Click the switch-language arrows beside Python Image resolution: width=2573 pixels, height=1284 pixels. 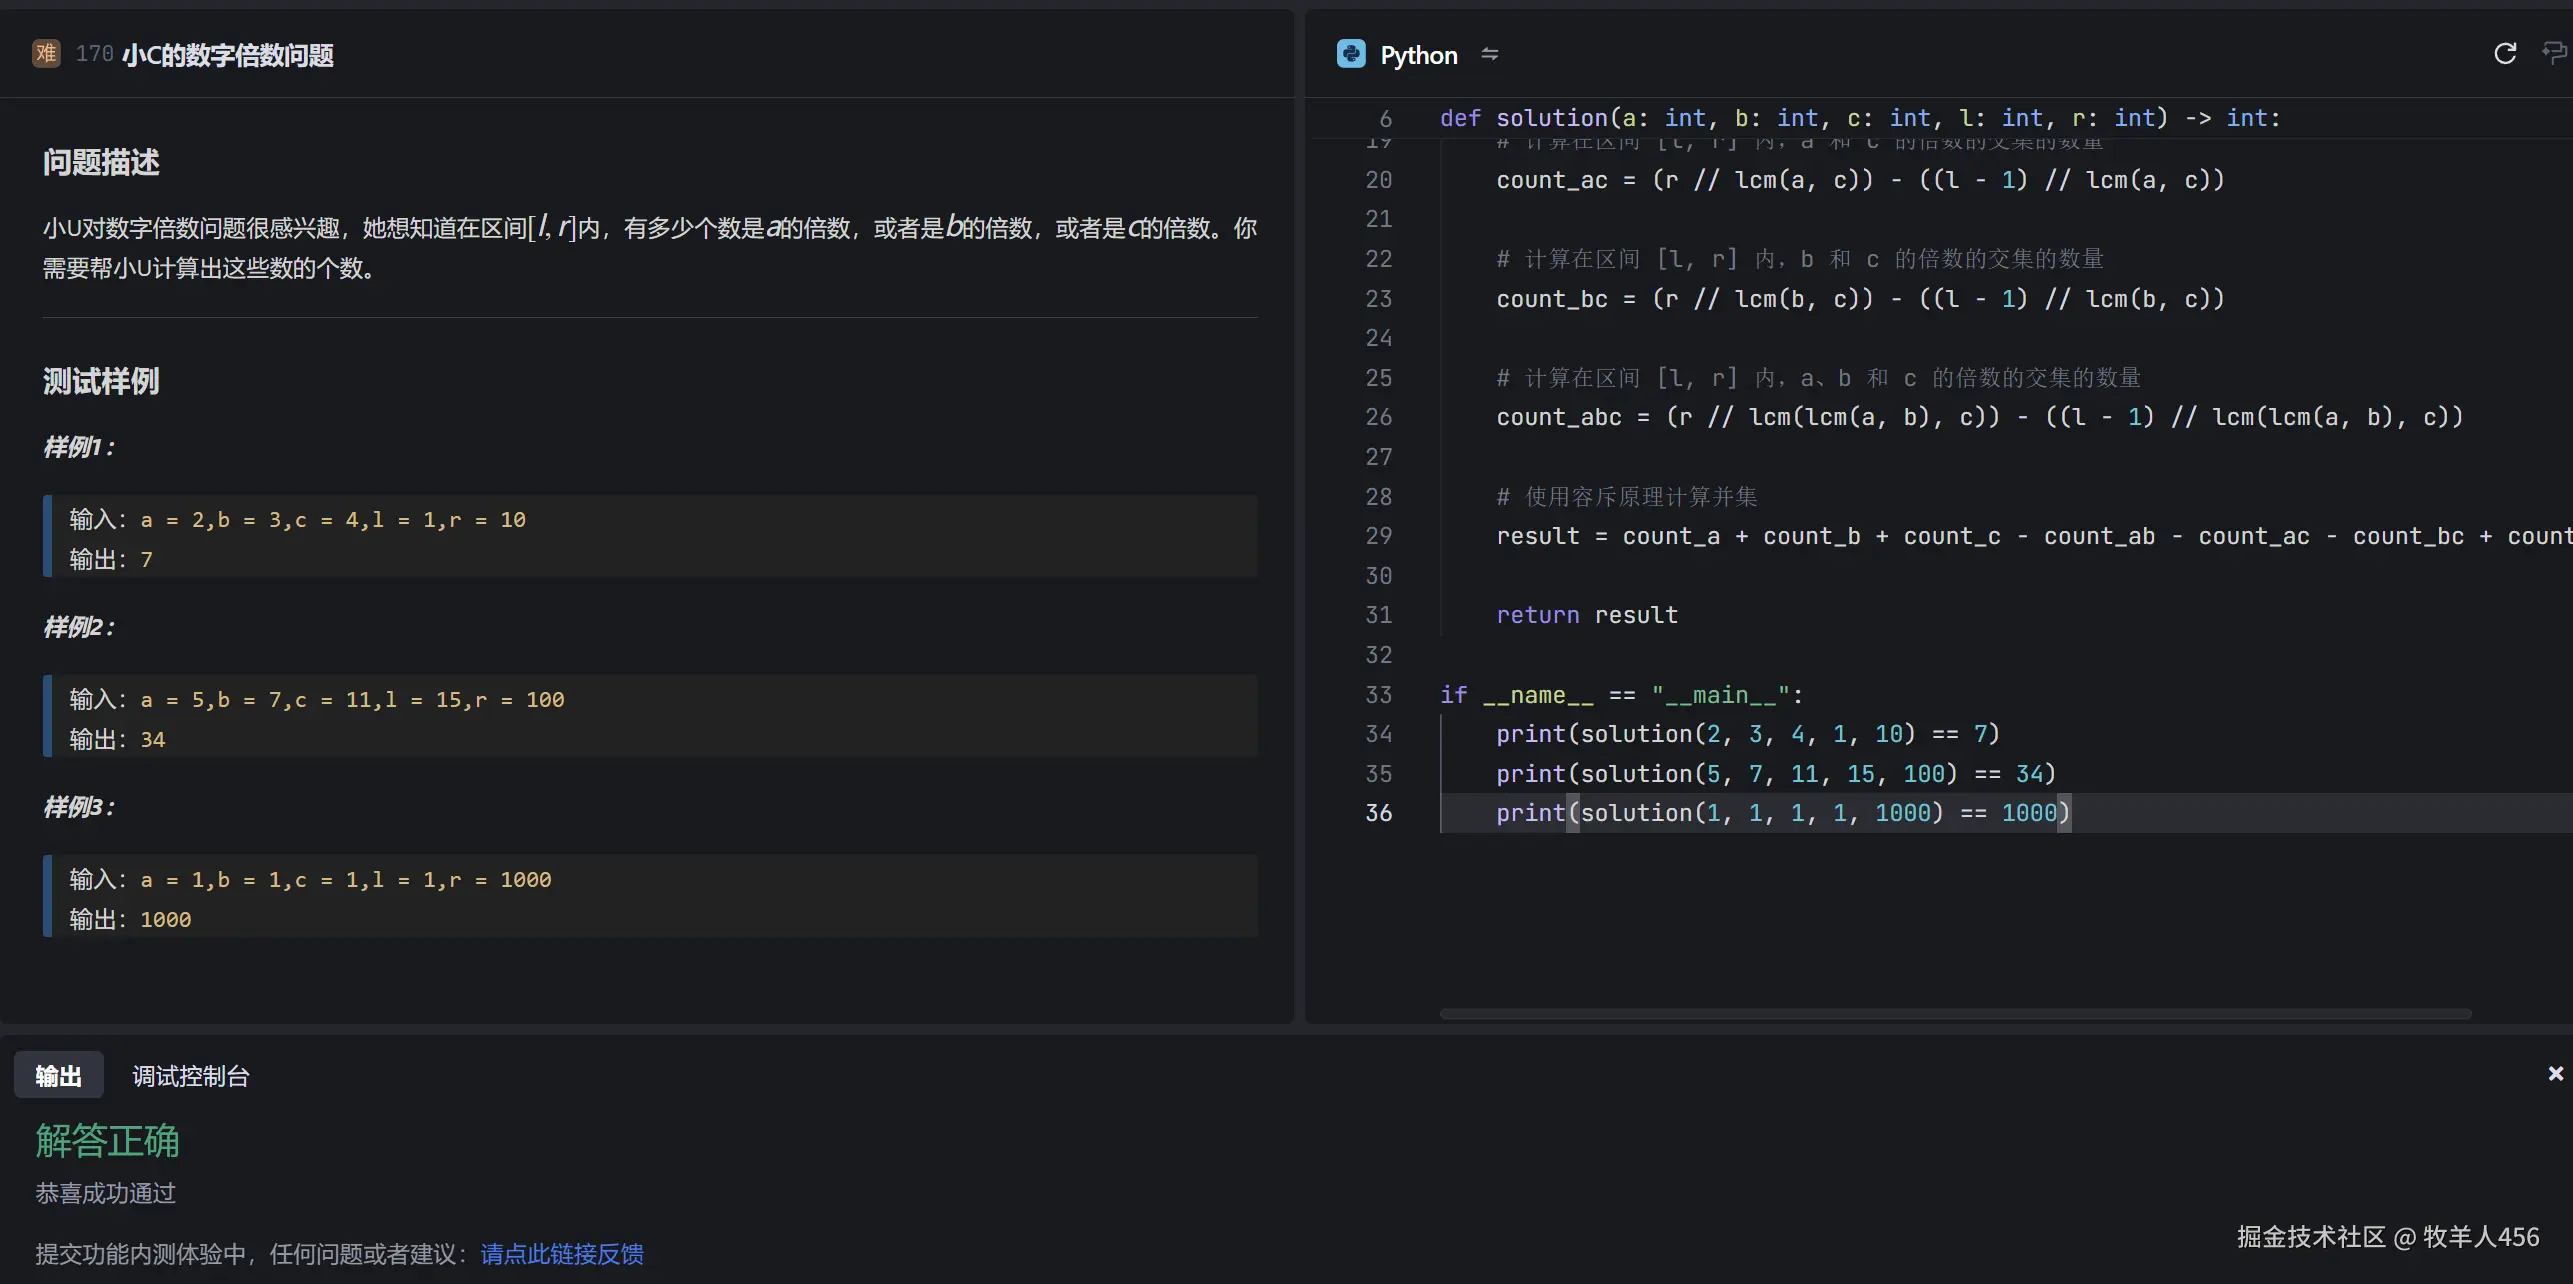pyautogui.click(x=1489, y=54)
